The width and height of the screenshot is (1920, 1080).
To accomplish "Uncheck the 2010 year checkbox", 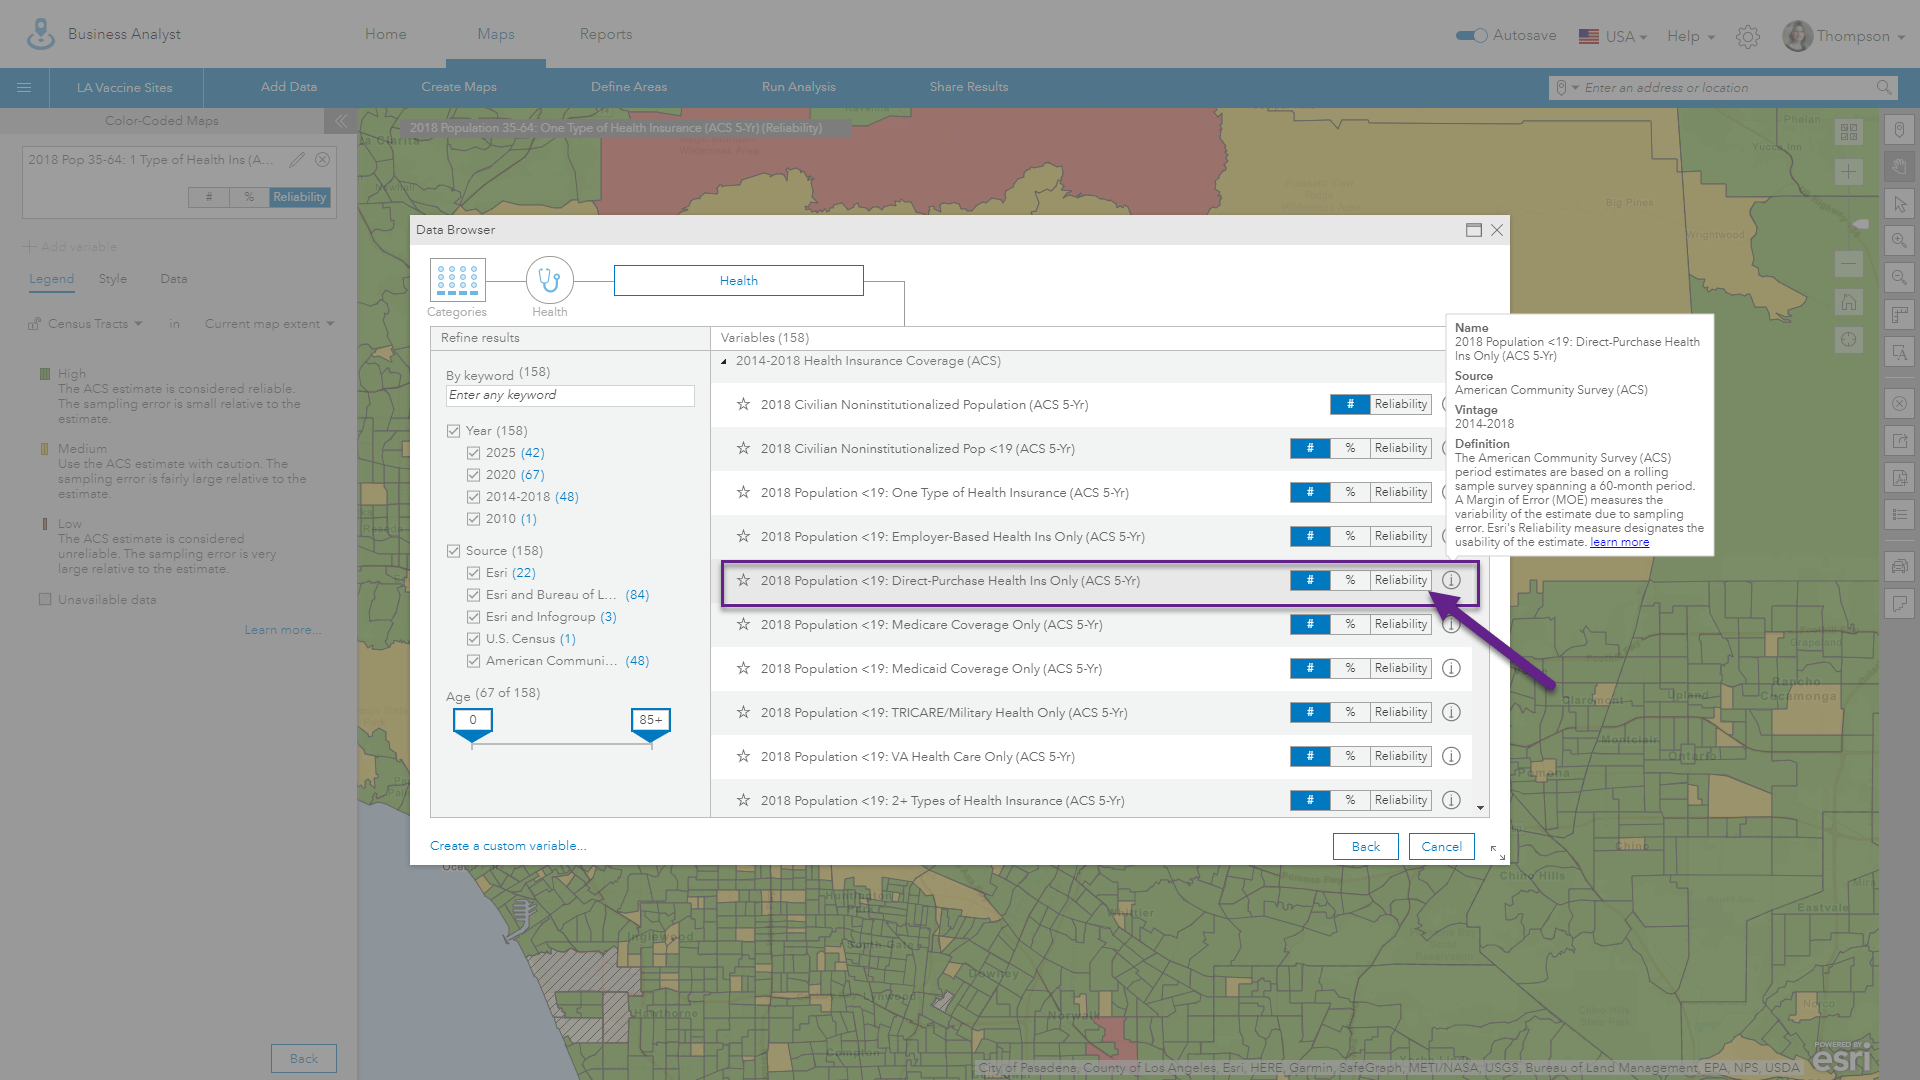I will click(x=473, y=519).
